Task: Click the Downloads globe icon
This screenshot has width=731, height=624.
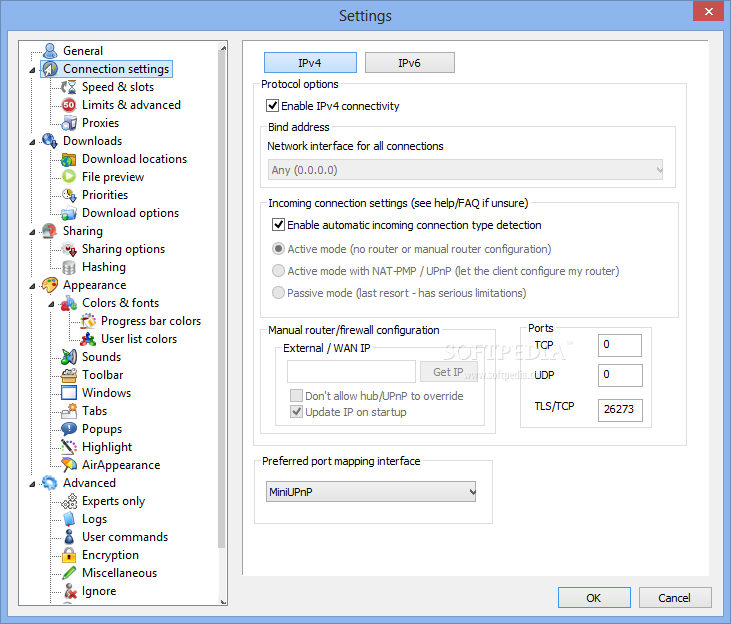Action: pyautogui.click(x=50, y=141)
